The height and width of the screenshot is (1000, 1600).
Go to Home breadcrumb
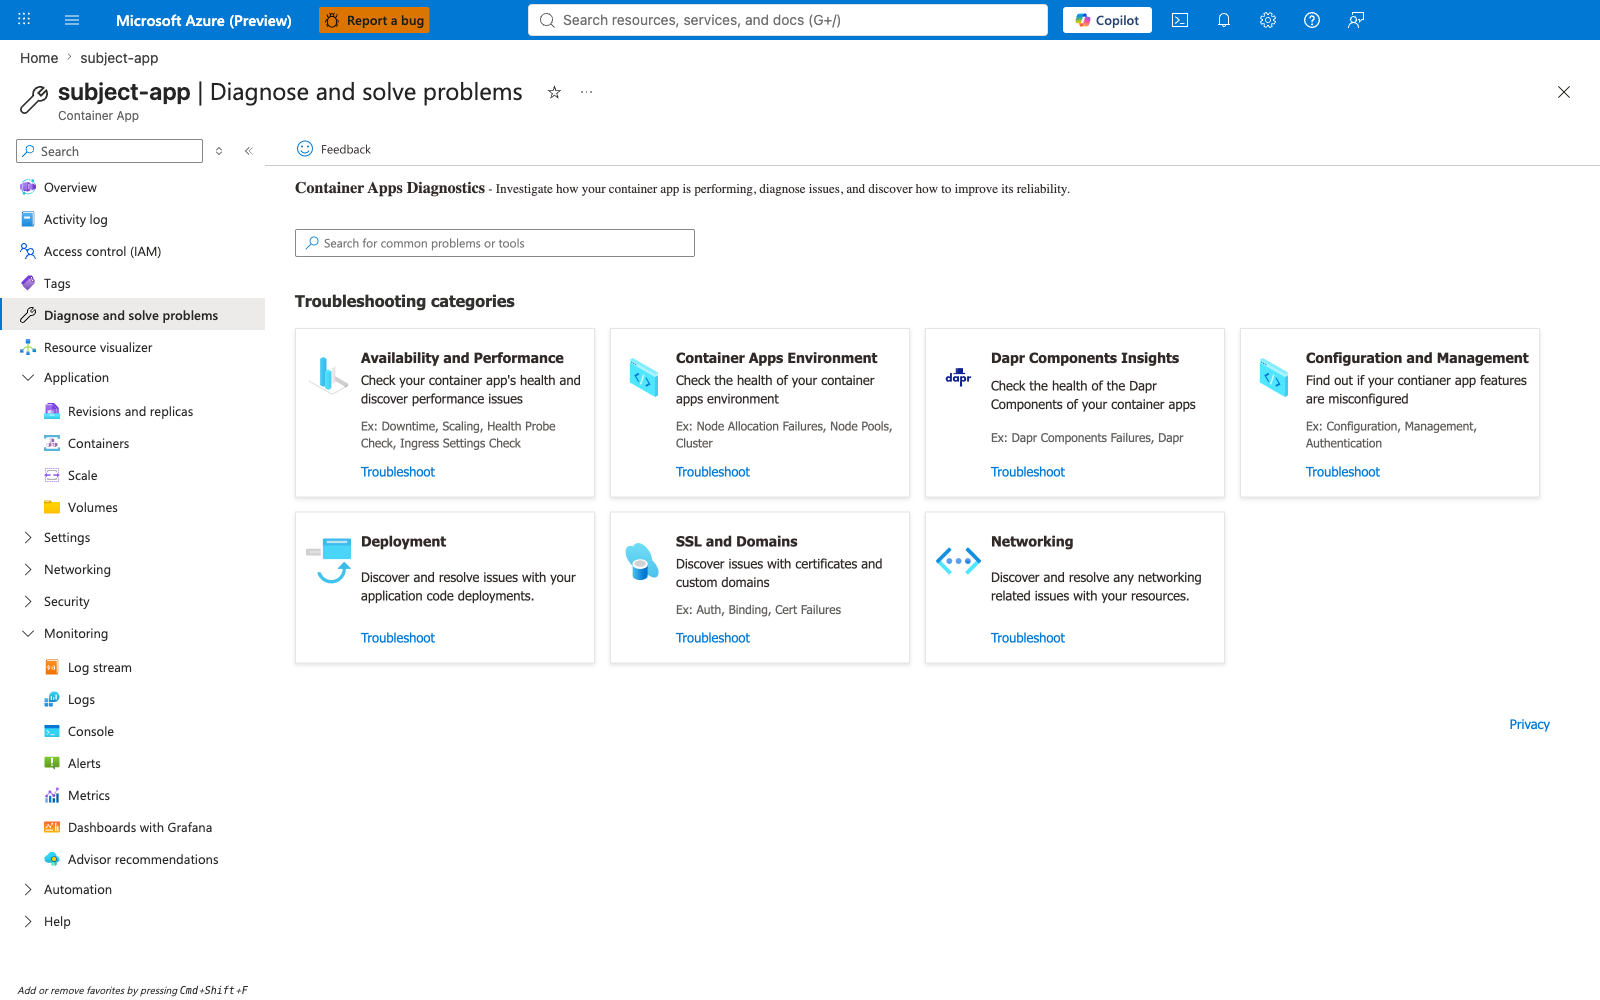(39, 58)
